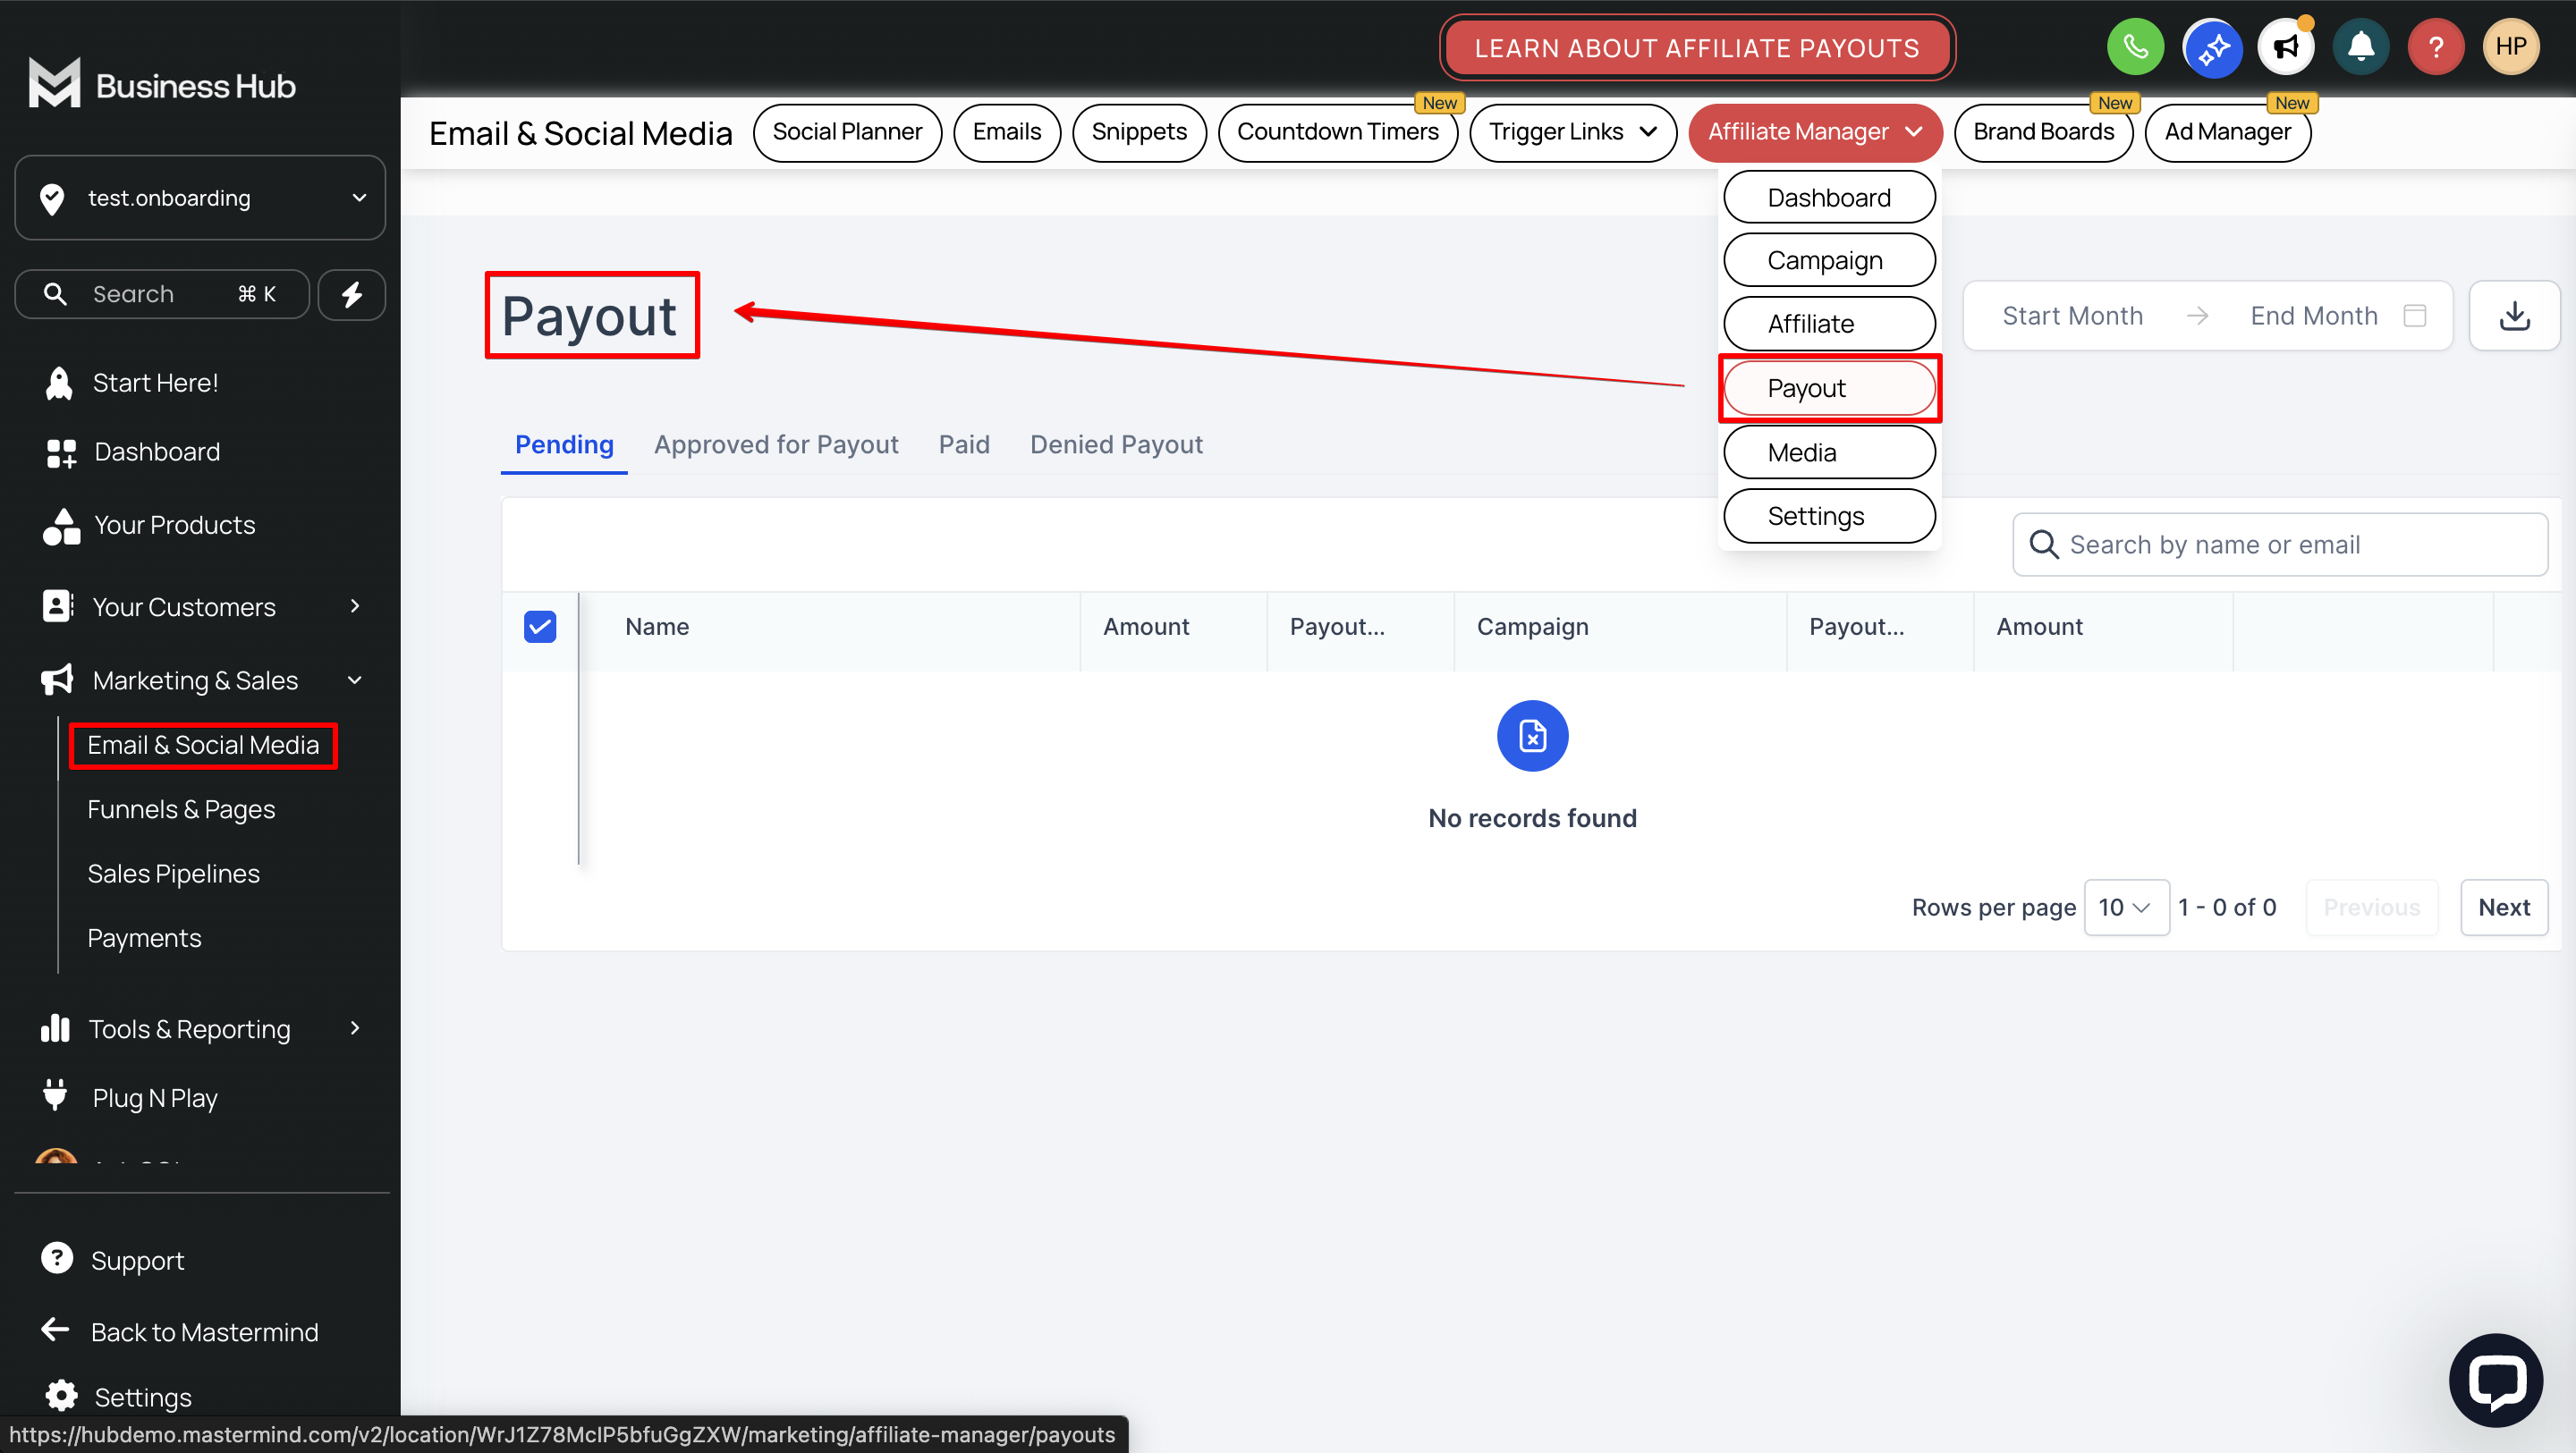Expand the Tools & Reporting chevron

355,1028
